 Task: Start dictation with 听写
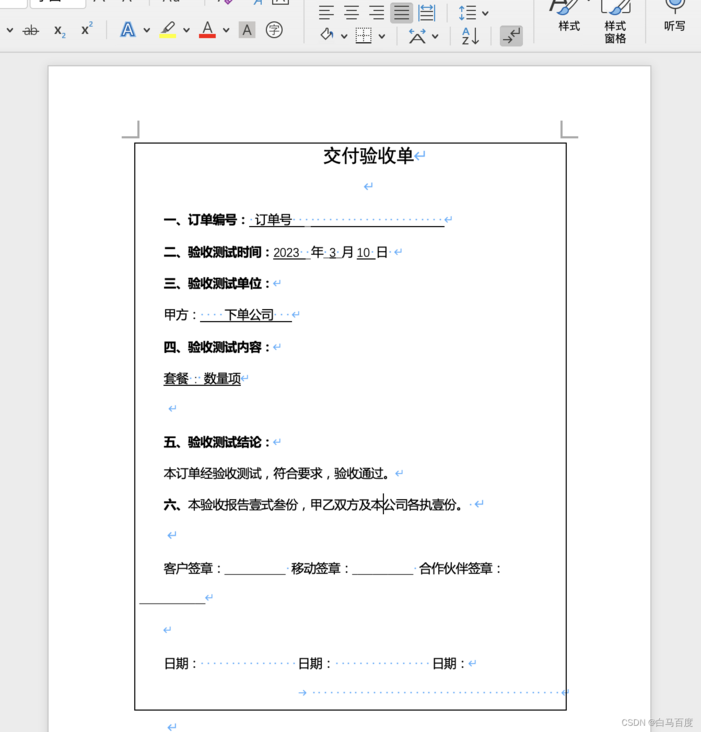coord(675,17)
